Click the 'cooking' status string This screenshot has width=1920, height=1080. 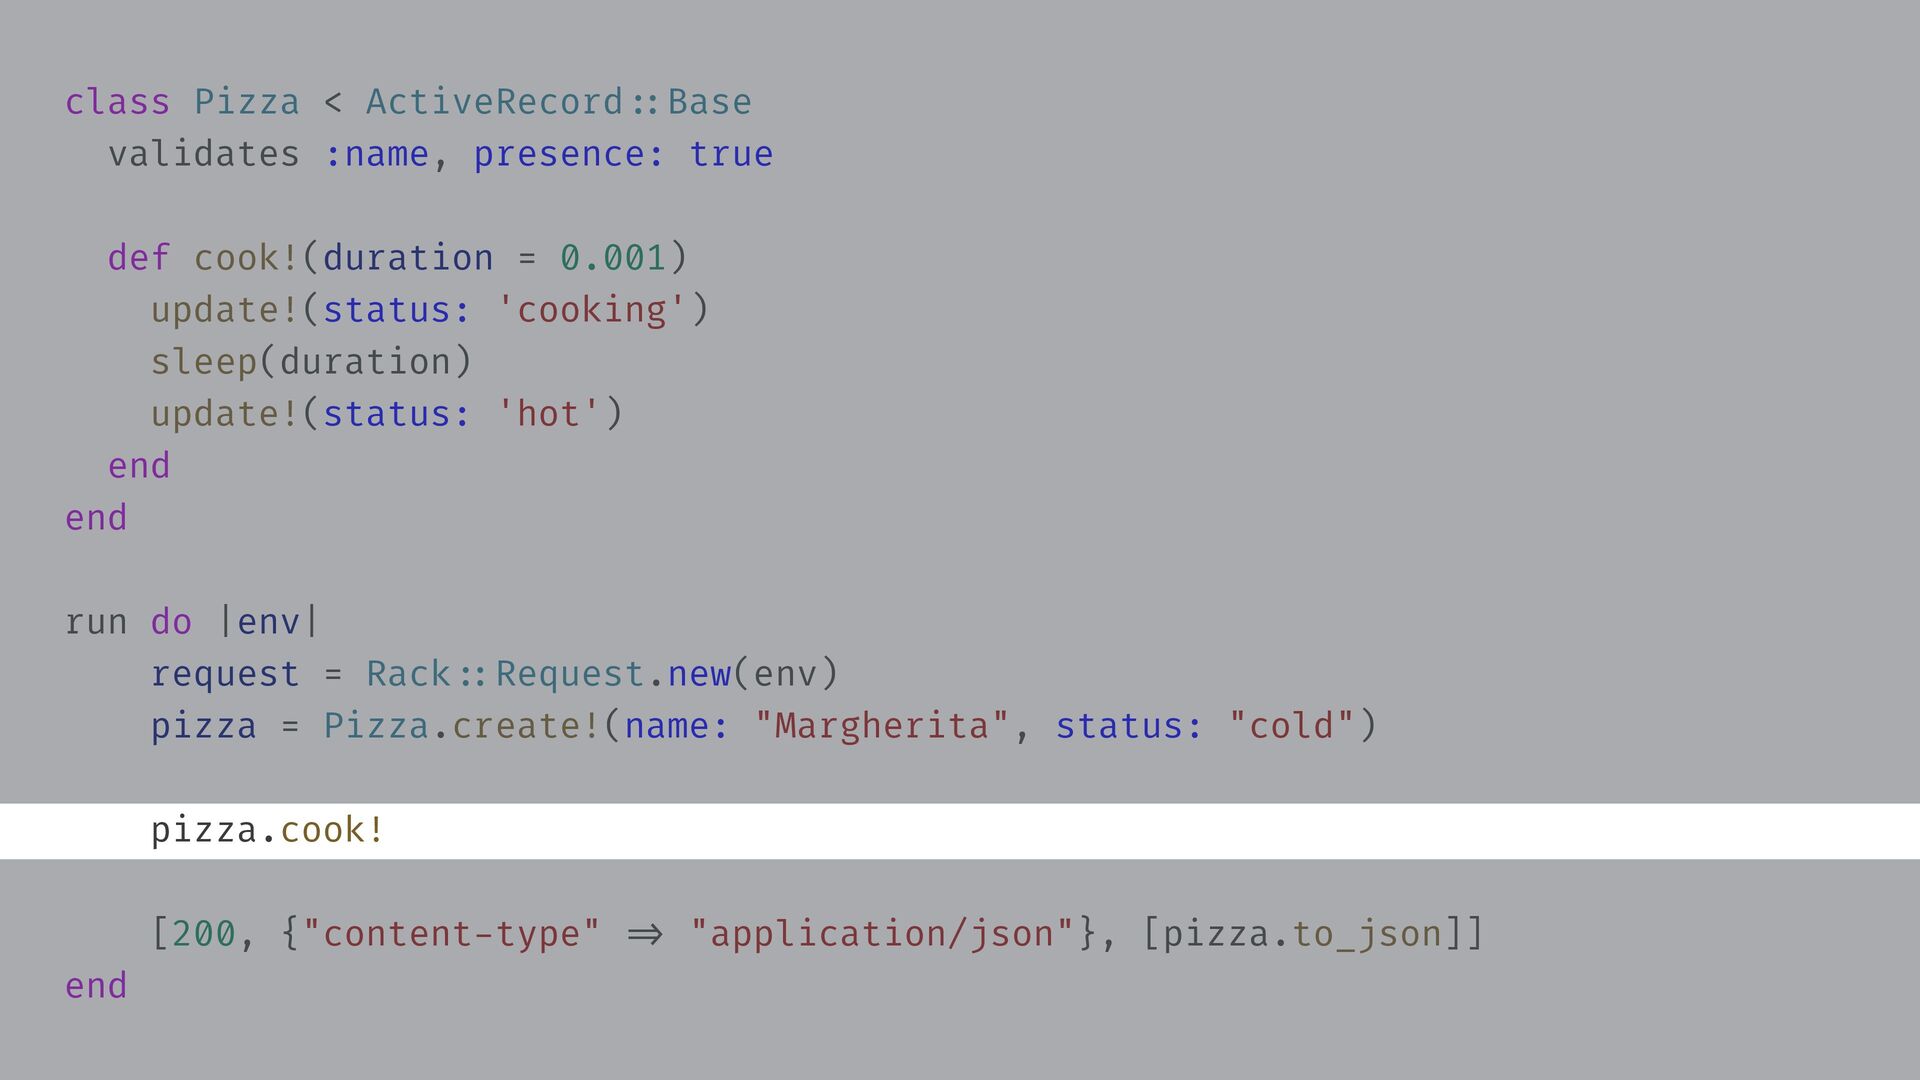coord(591,310)
